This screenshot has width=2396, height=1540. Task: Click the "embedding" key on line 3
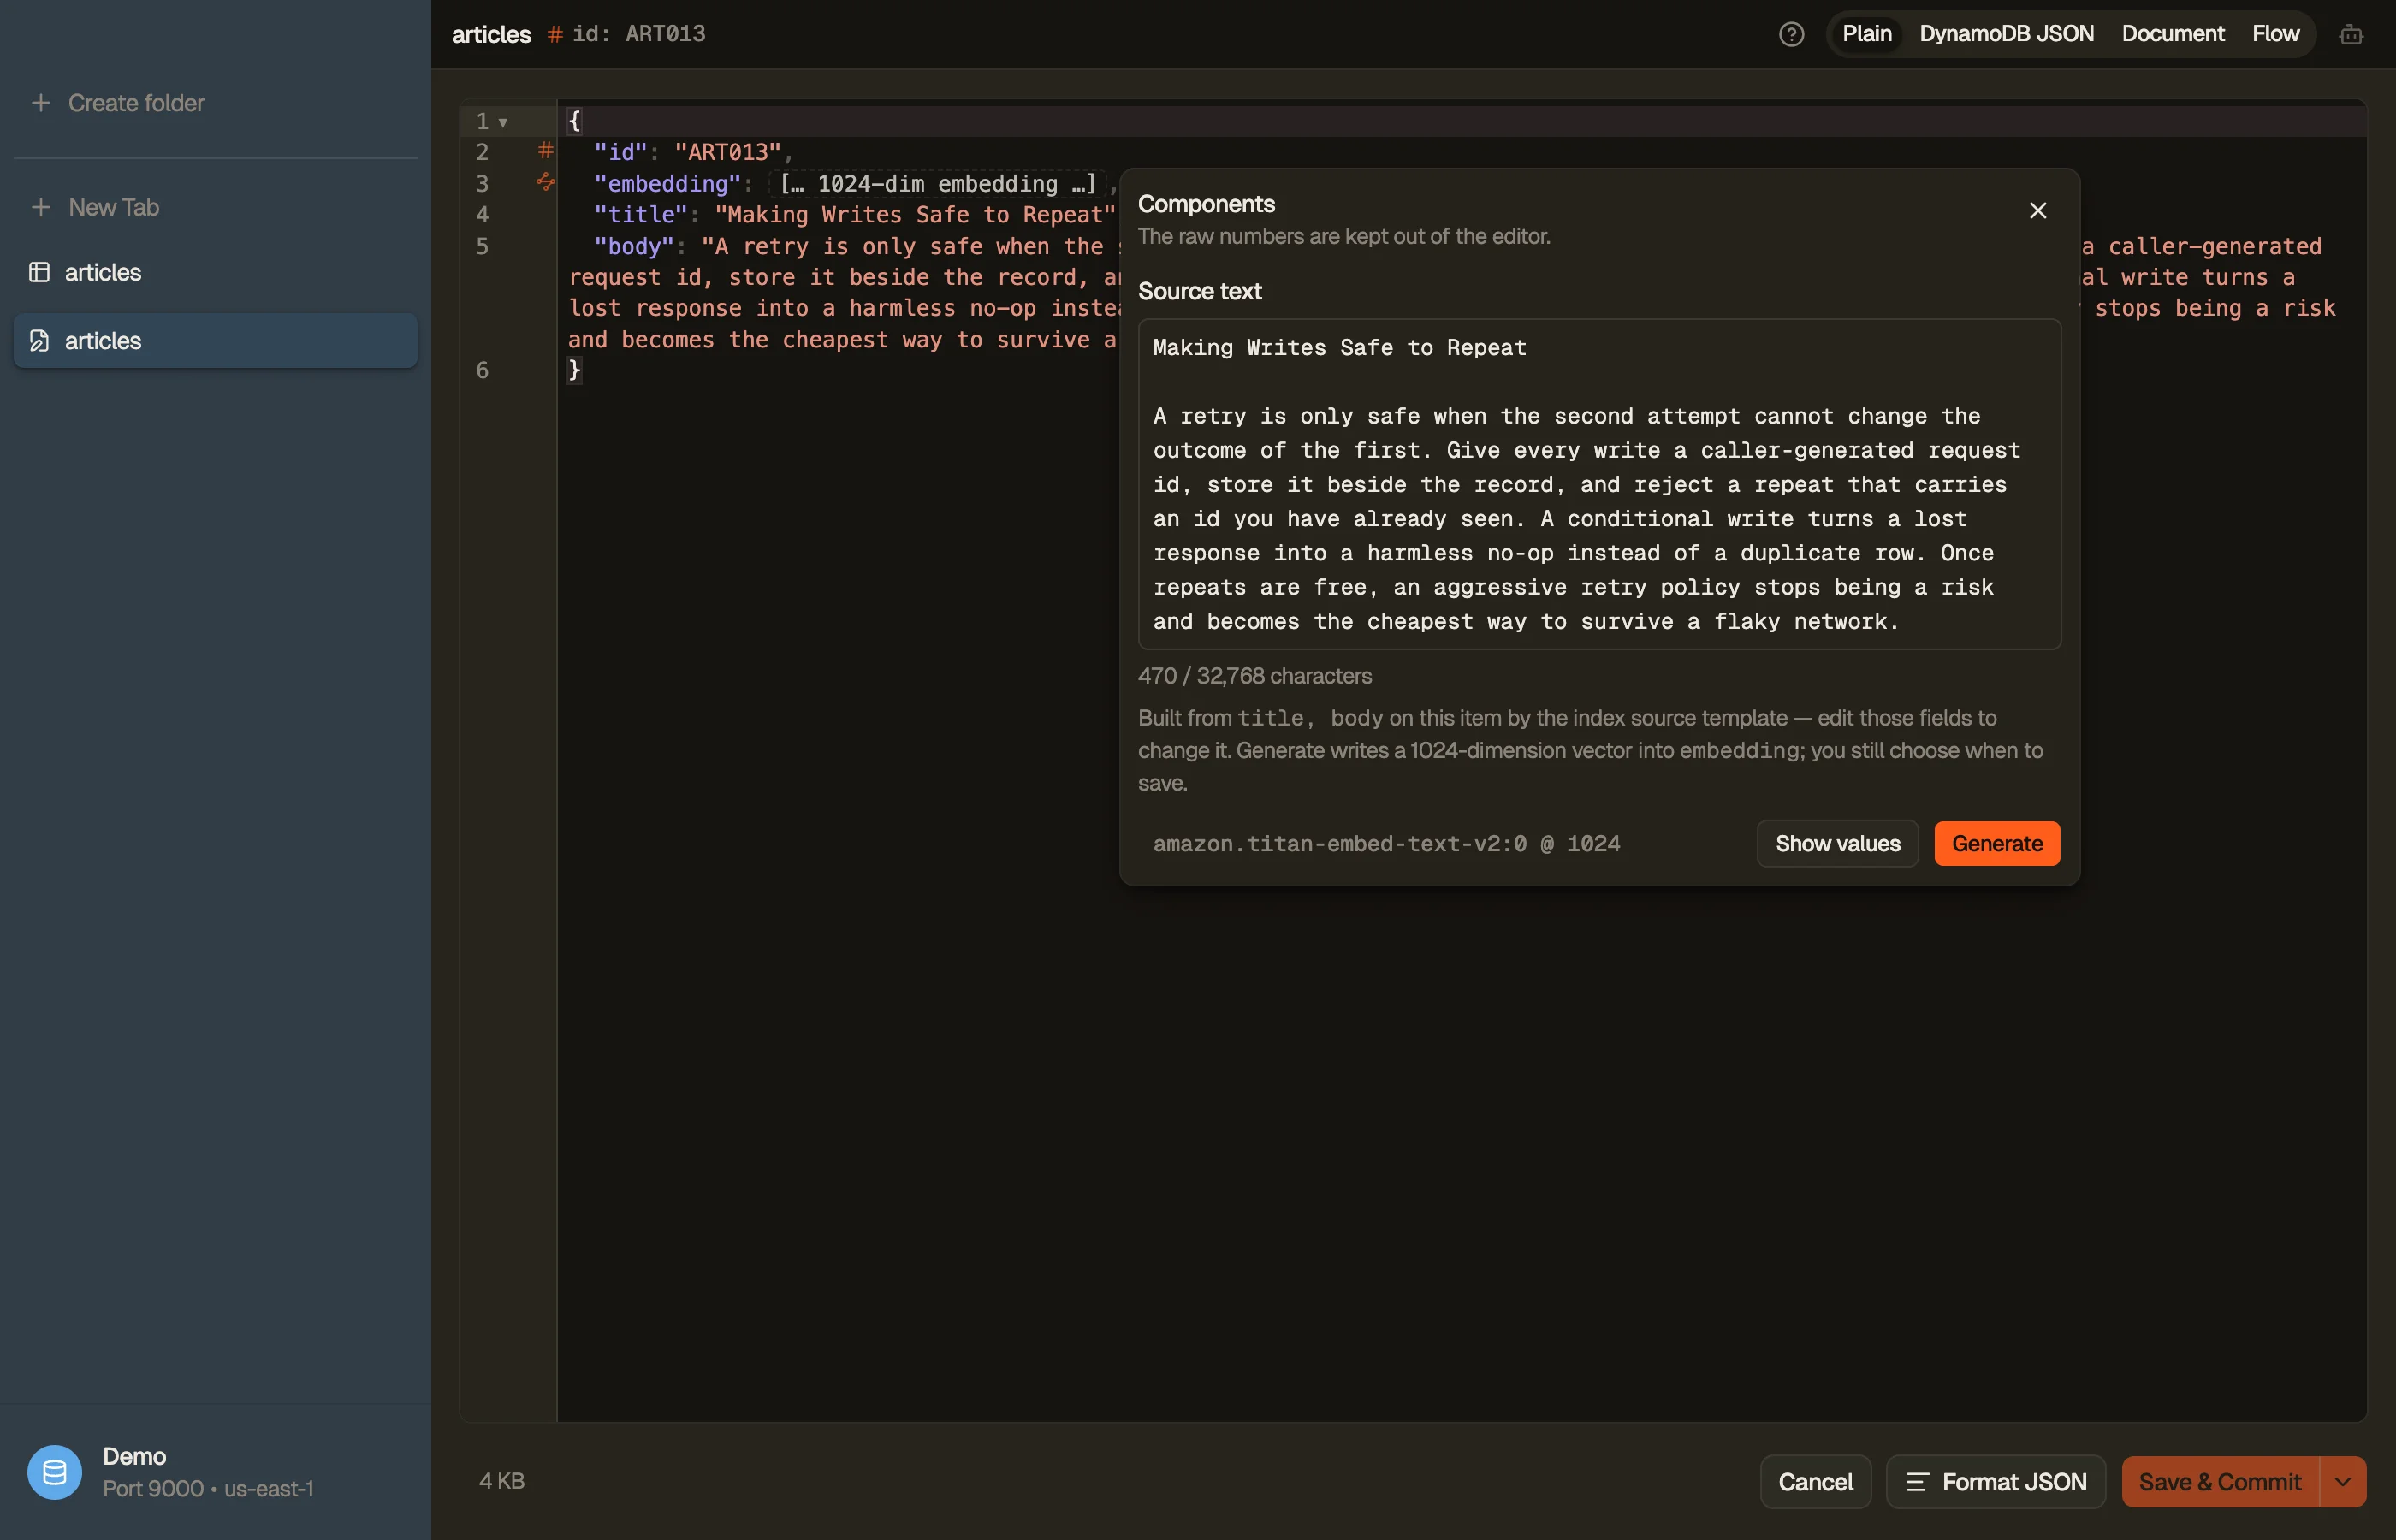click(x=667, y=183)
